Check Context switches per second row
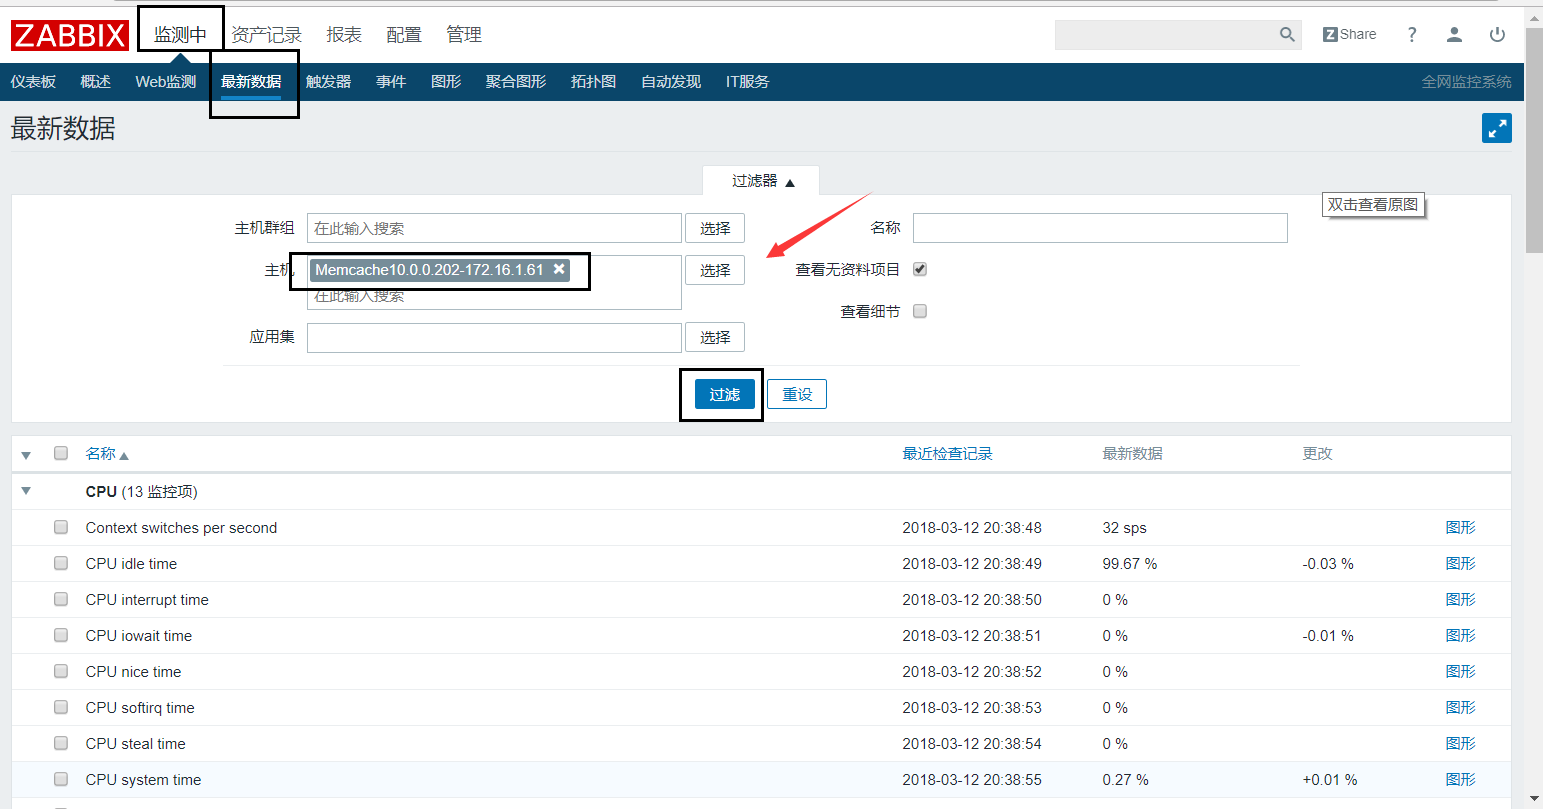The width and height of the screenshot is (1543, 809). pyautogui.click(x=61, y=527)
